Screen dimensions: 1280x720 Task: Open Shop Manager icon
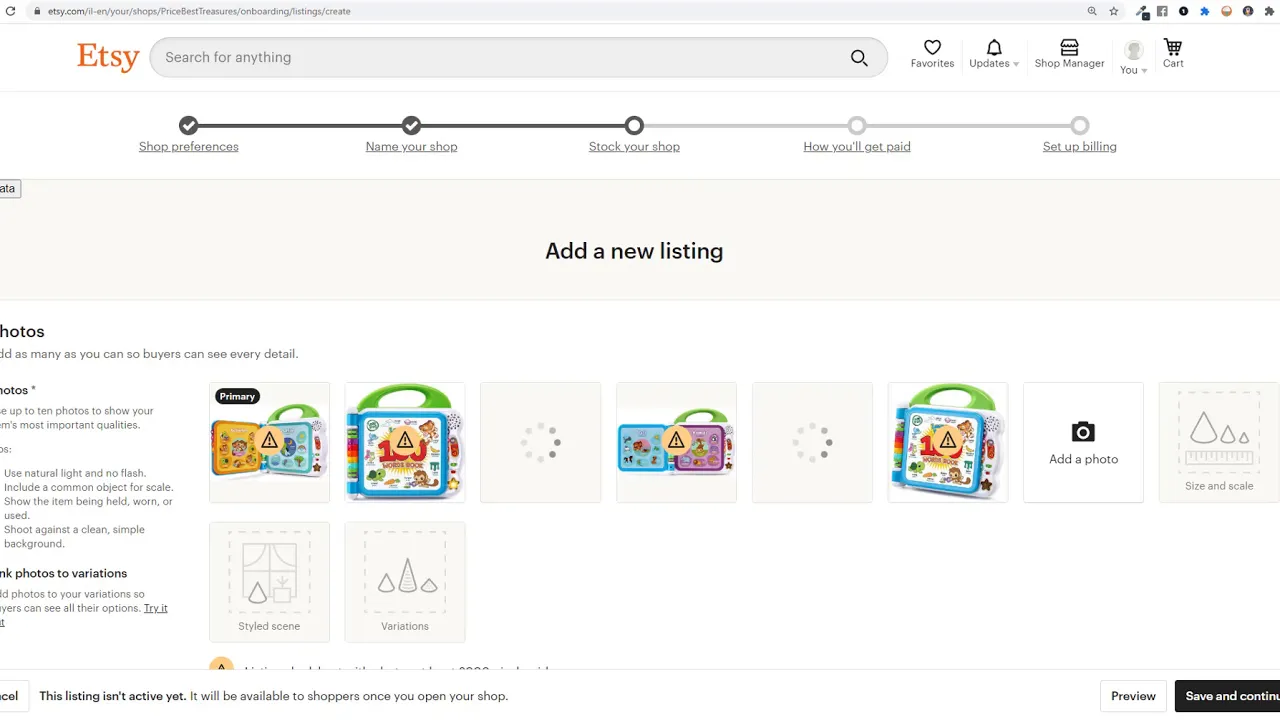coord(1069,47)
